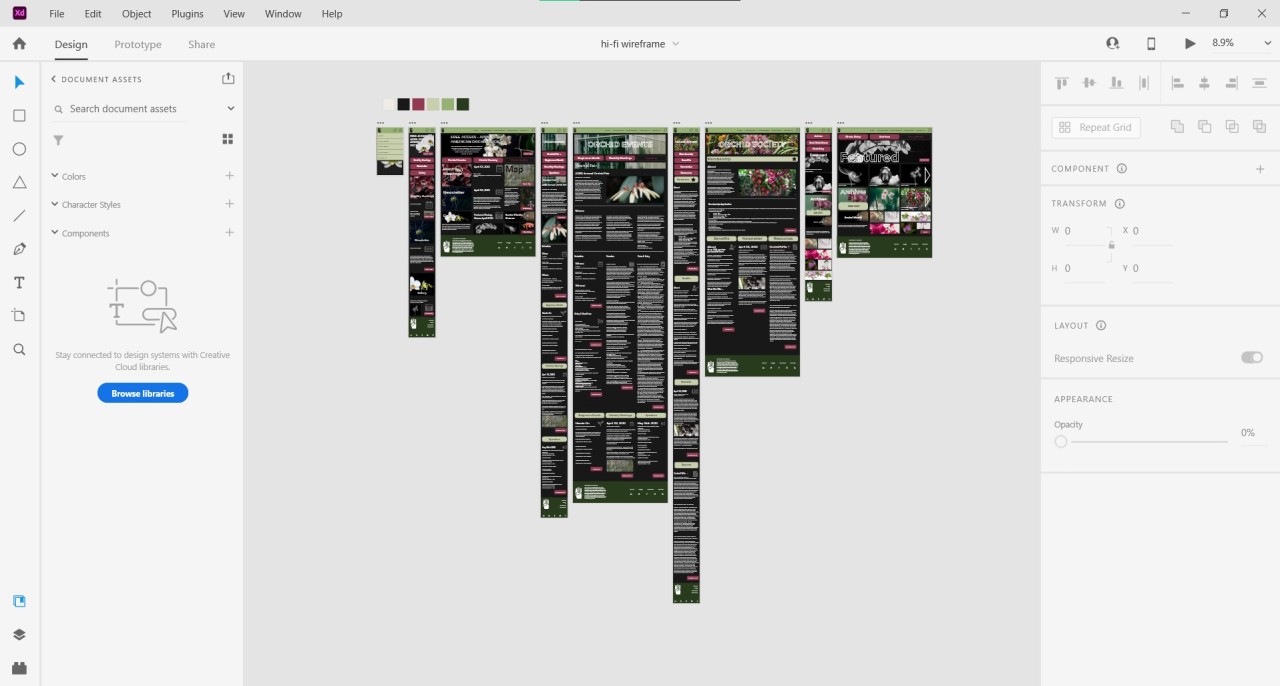The image size is (1280, 686).
Task: Open the Plugins menu
Action: click(187, 14)
